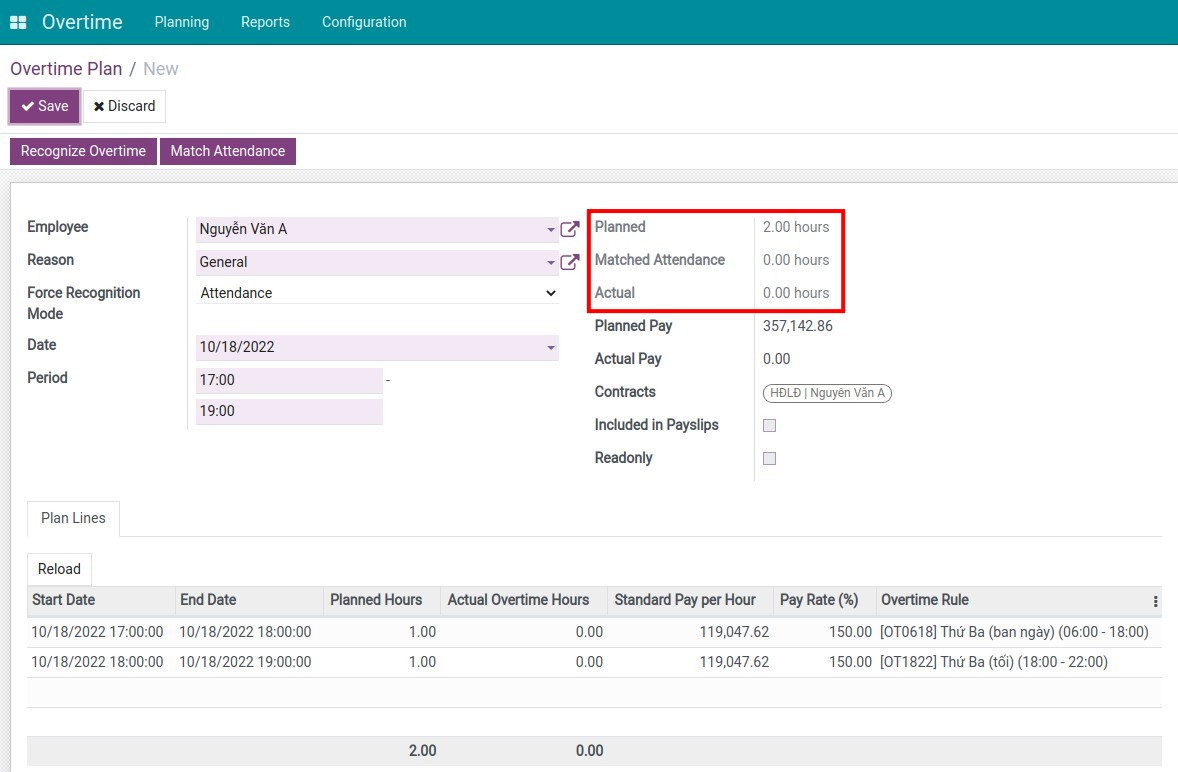Edit the Period start time field
Viewport: 1178px width, 772px height.
tap(290, 380)
